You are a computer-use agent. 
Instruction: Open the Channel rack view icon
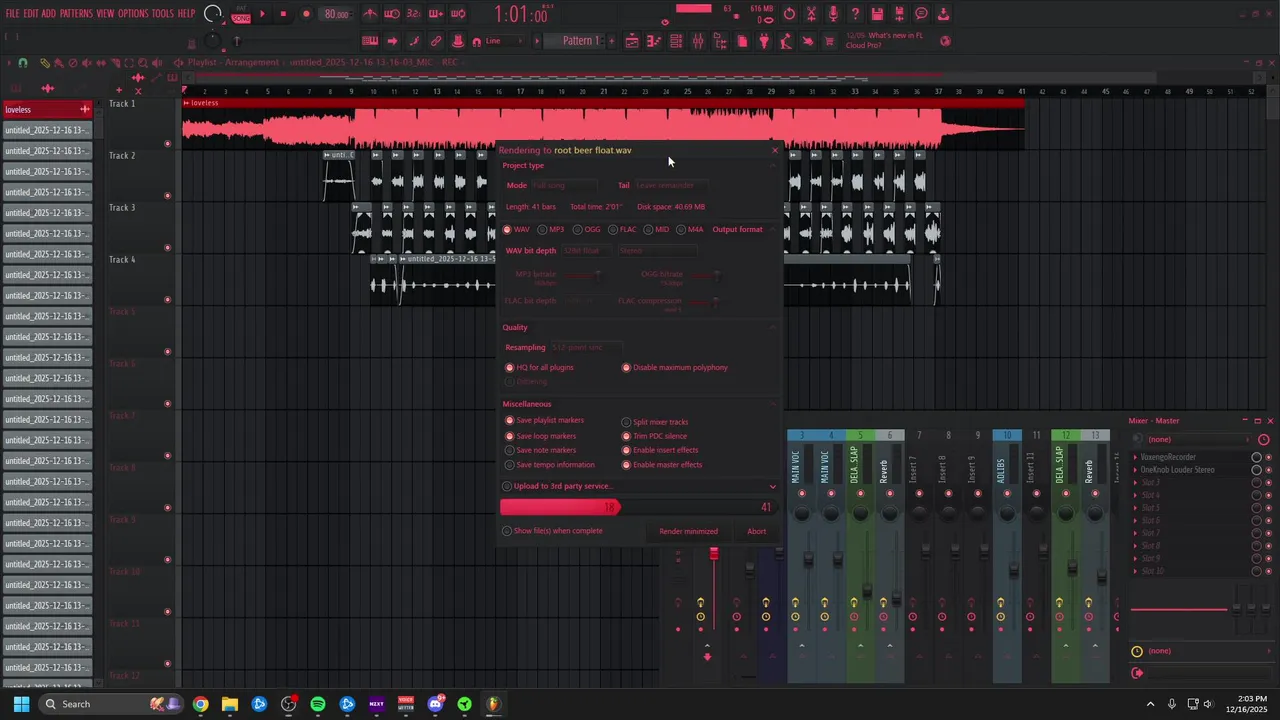(675, 41)
